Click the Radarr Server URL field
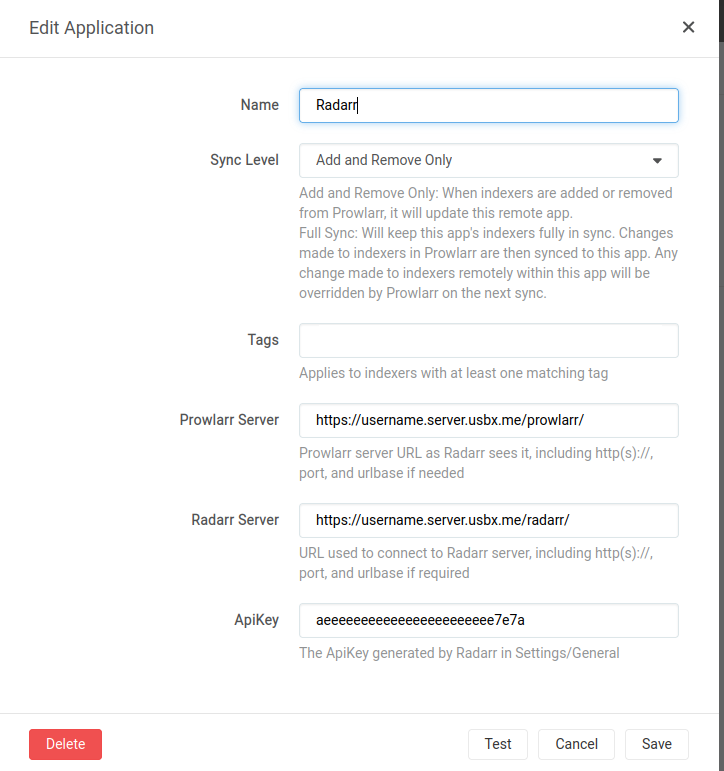The image size is (724, 771). point(488,520)
